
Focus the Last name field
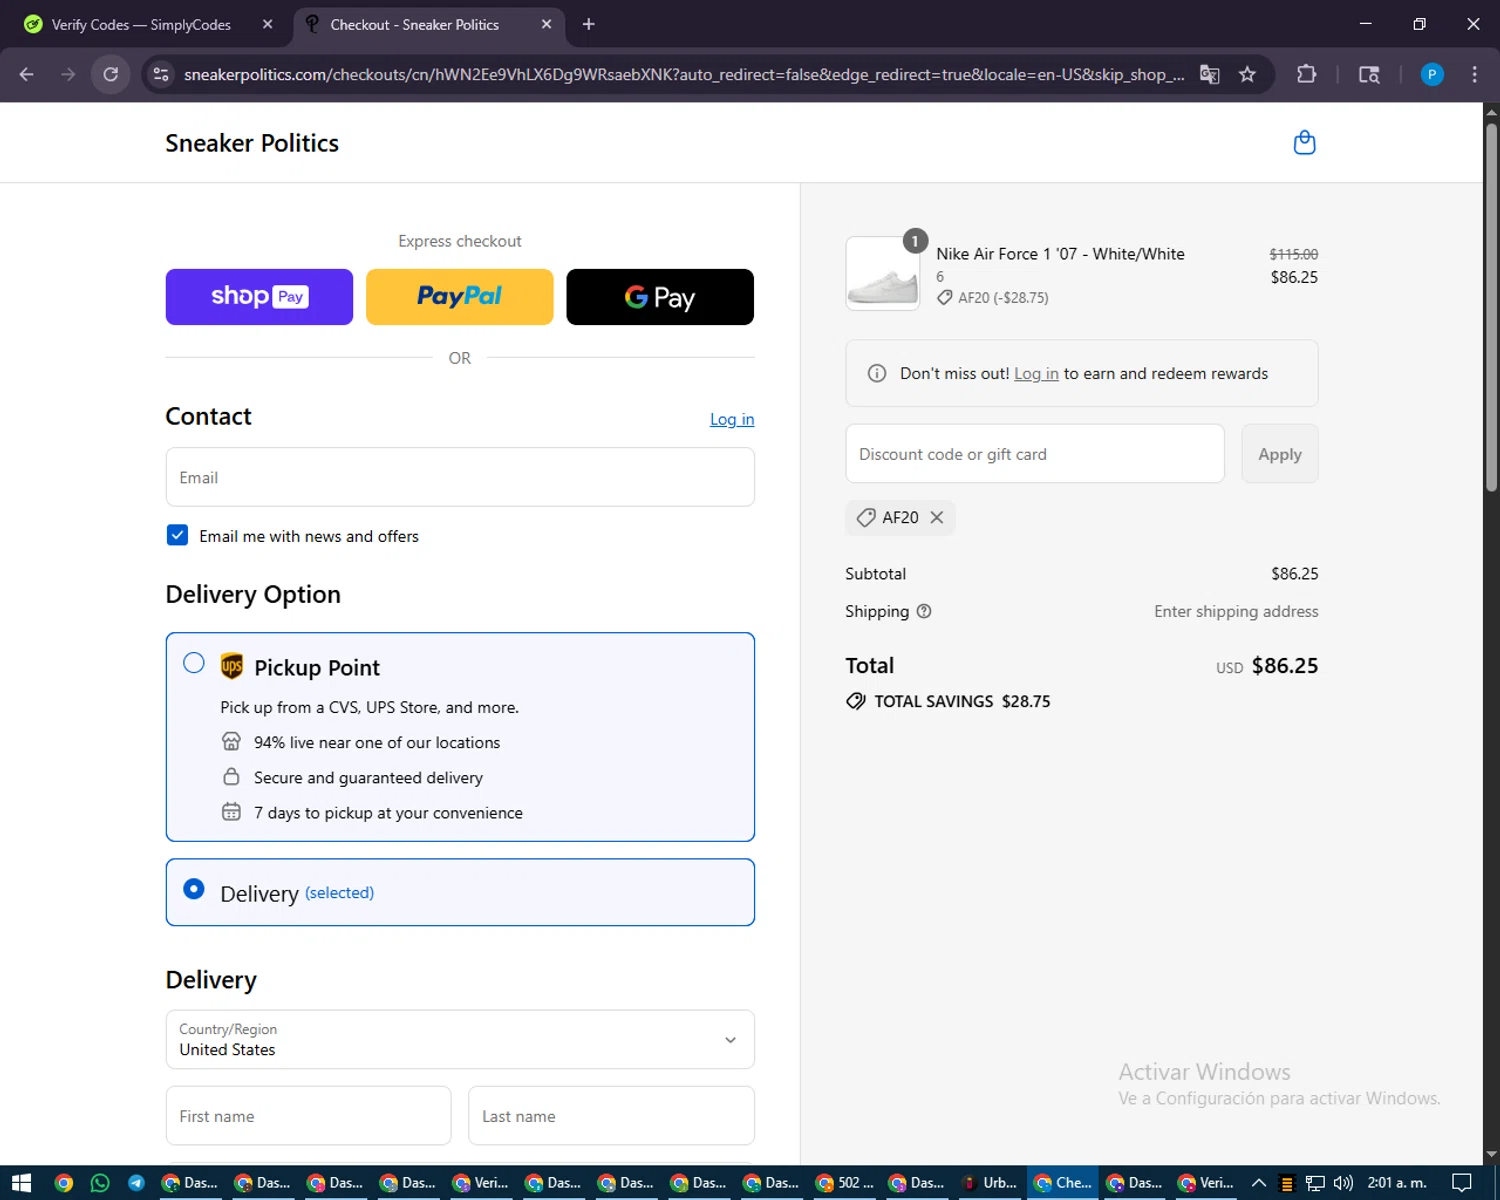(x=611, y=1116)
